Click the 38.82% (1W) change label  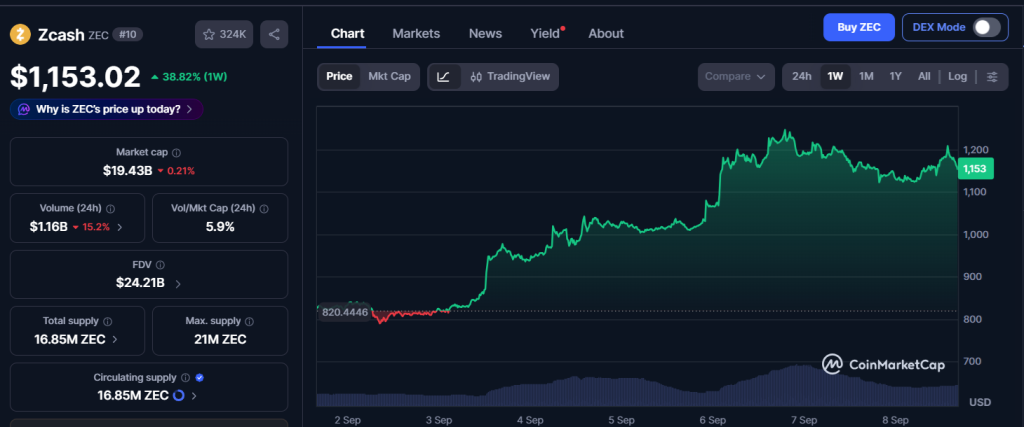(x=189, y=77)
